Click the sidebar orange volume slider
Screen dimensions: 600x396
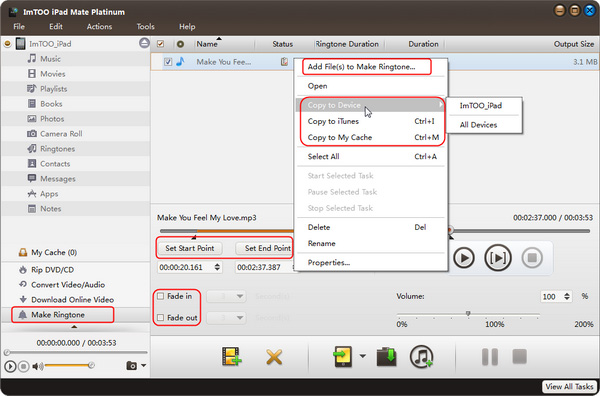(x=68, y=365)
